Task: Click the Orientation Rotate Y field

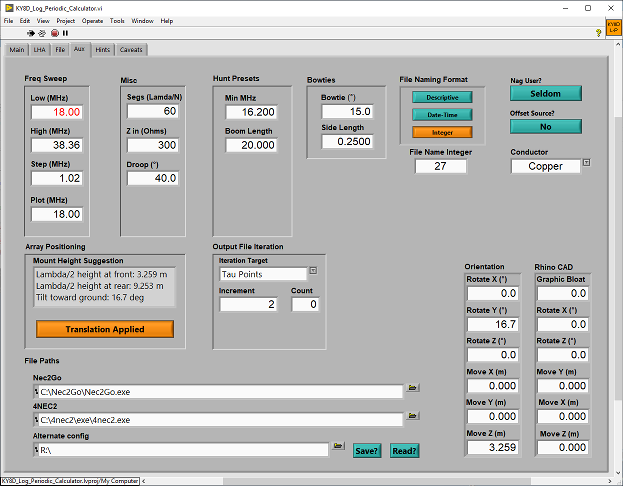Action: pos(493,324)
